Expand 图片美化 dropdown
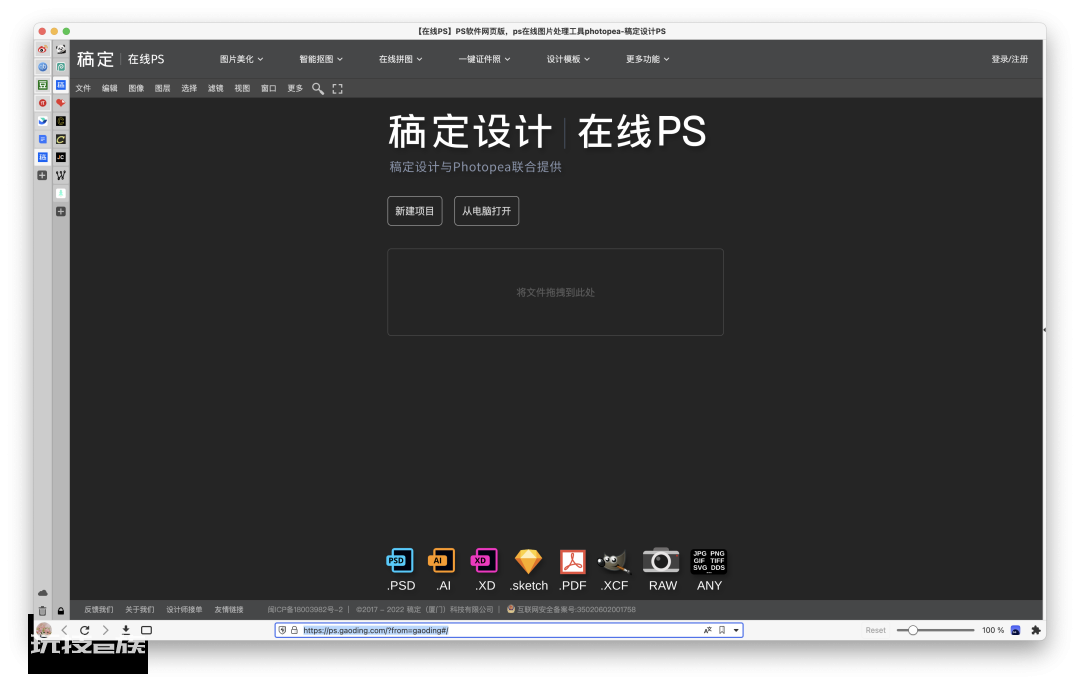 (242, 59)
